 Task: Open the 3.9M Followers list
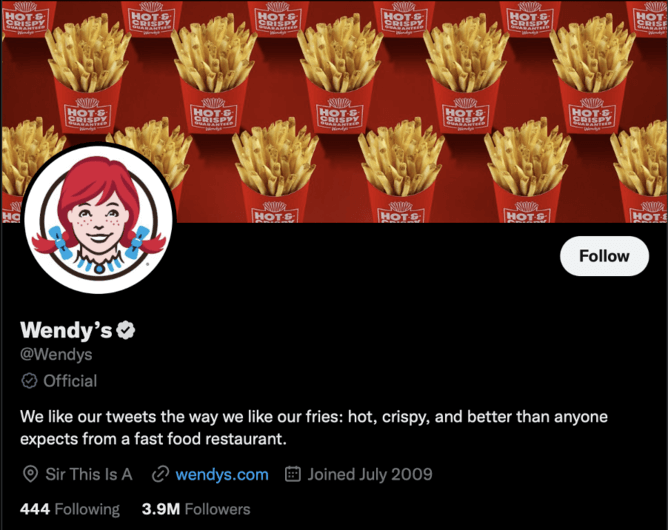[196, 509]
